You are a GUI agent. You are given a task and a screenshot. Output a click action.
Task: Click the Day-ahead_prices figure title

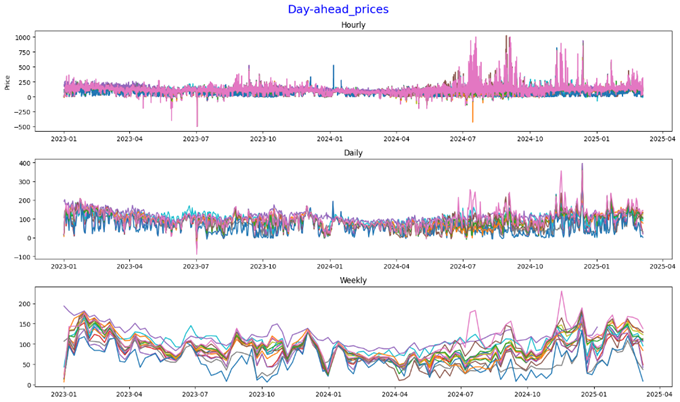pos(338,9)
